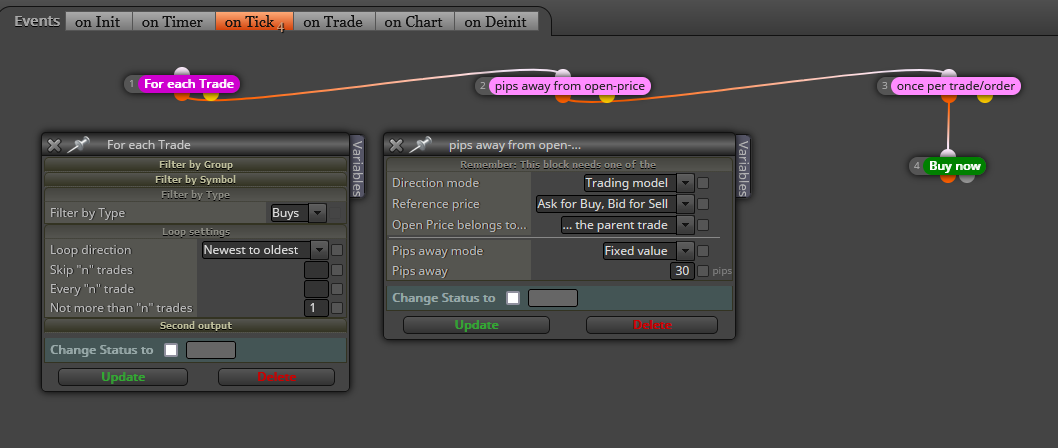
Task: Select the For each Trade block
Action: click(189, 84)
